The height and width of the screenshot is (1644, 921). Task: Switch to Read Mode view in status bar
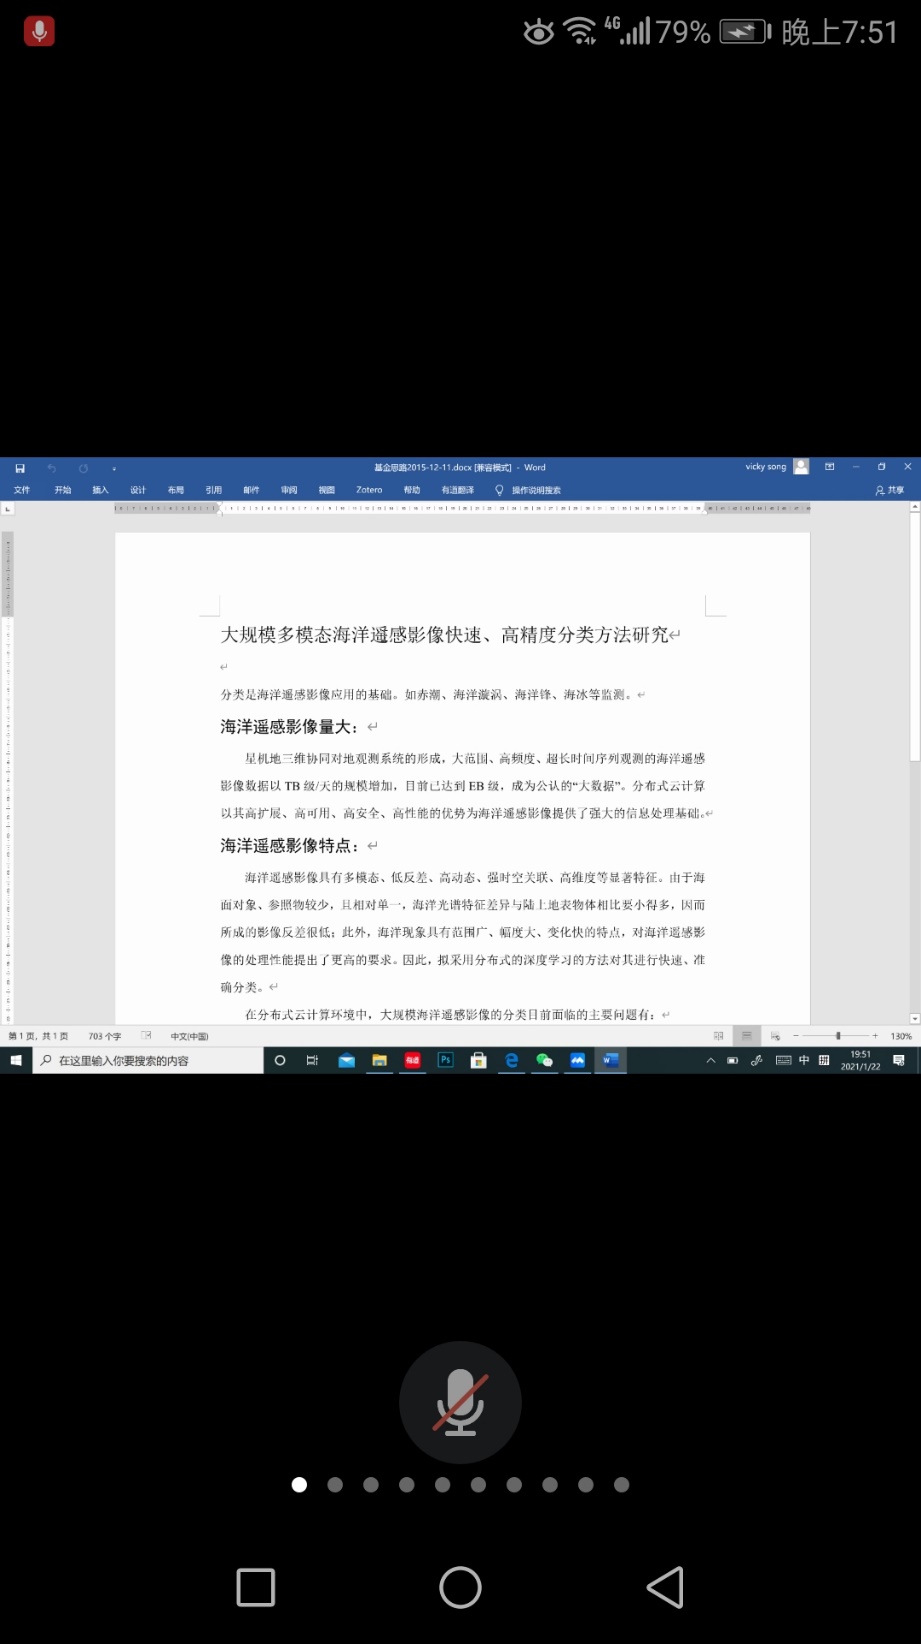pos(718,1036)
